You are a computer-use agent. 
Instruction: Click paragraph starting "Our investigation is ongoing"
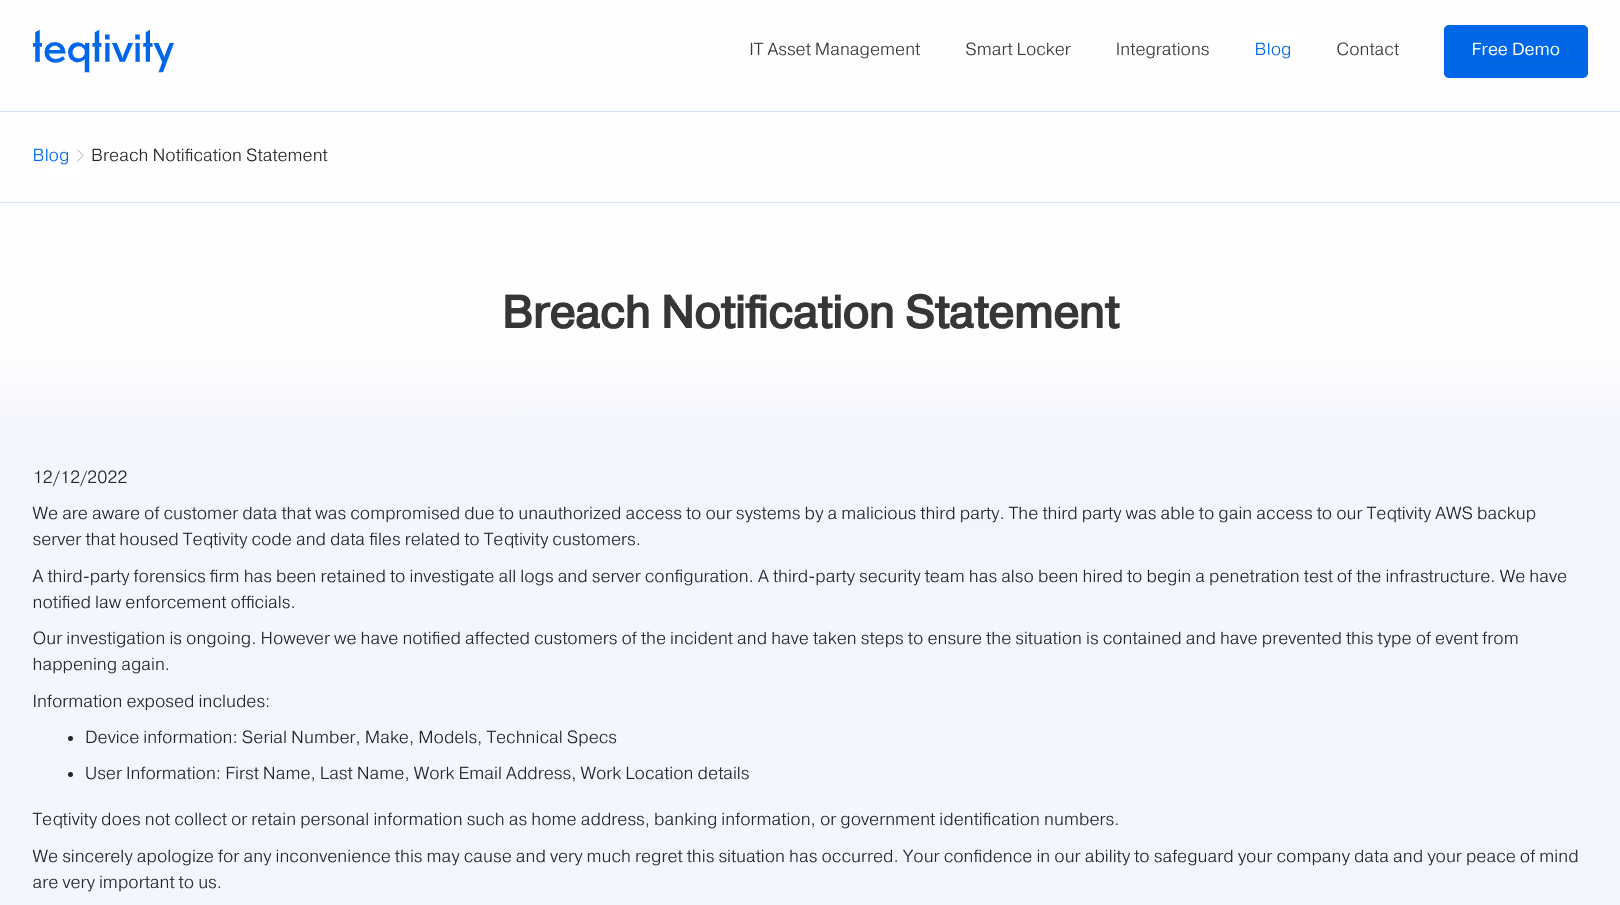pos(775,651)
